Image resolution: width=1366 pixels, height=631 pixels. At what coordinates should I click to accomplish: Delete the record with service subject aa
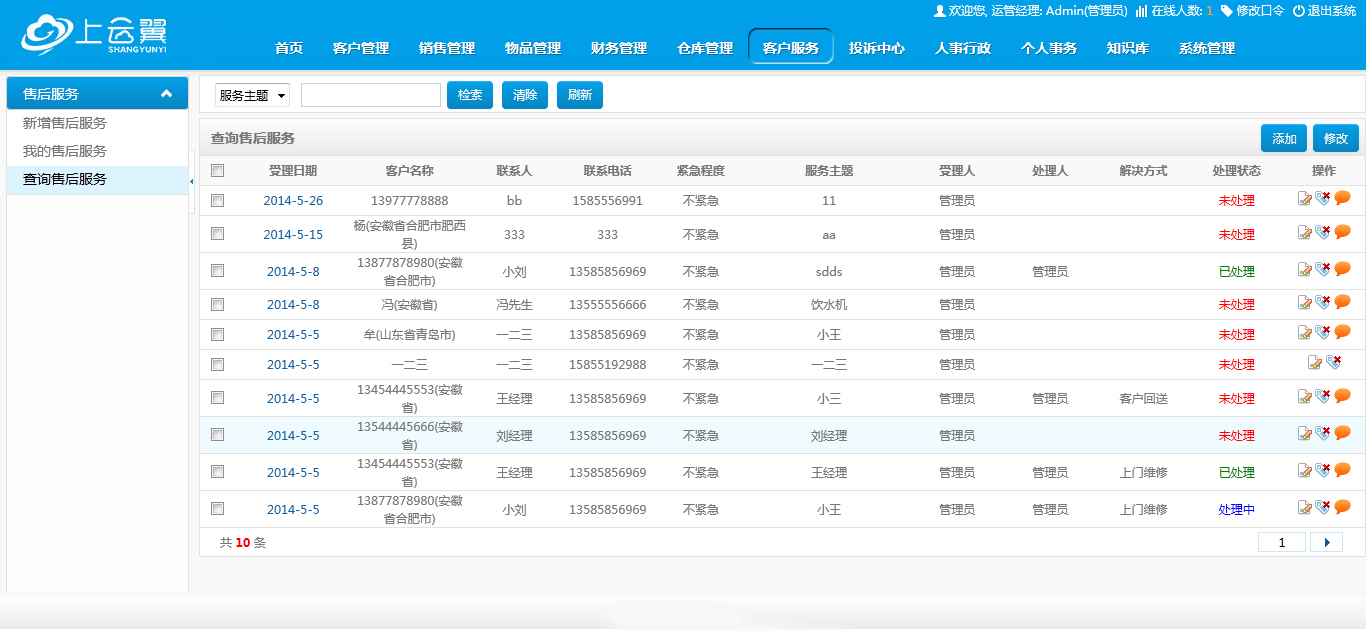[1322, 233]
